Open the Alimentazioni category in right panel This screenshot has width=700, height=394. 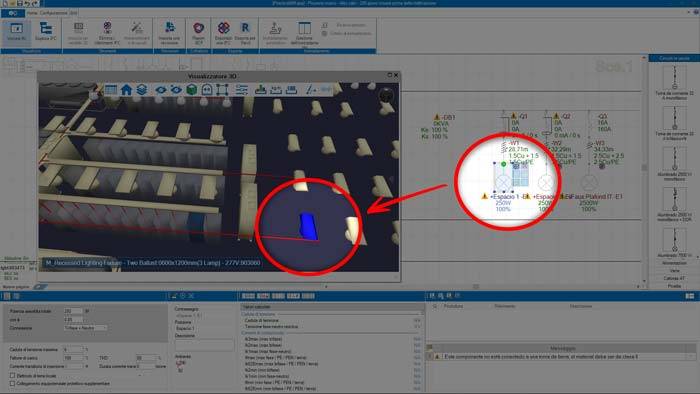tap(674, 263)
